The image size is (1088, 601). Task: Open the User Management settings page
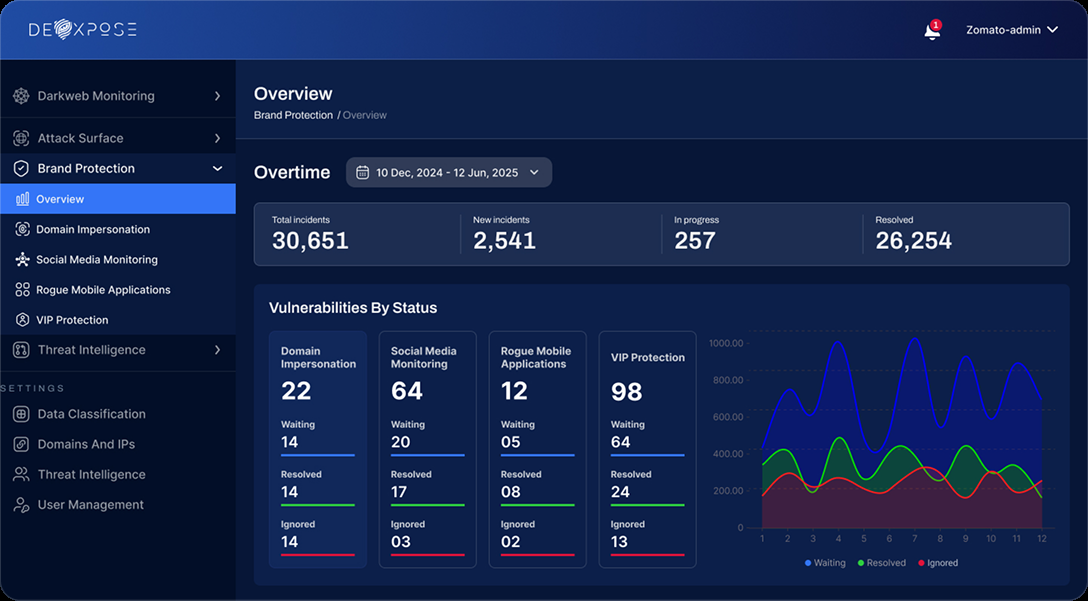click(90, 505)
